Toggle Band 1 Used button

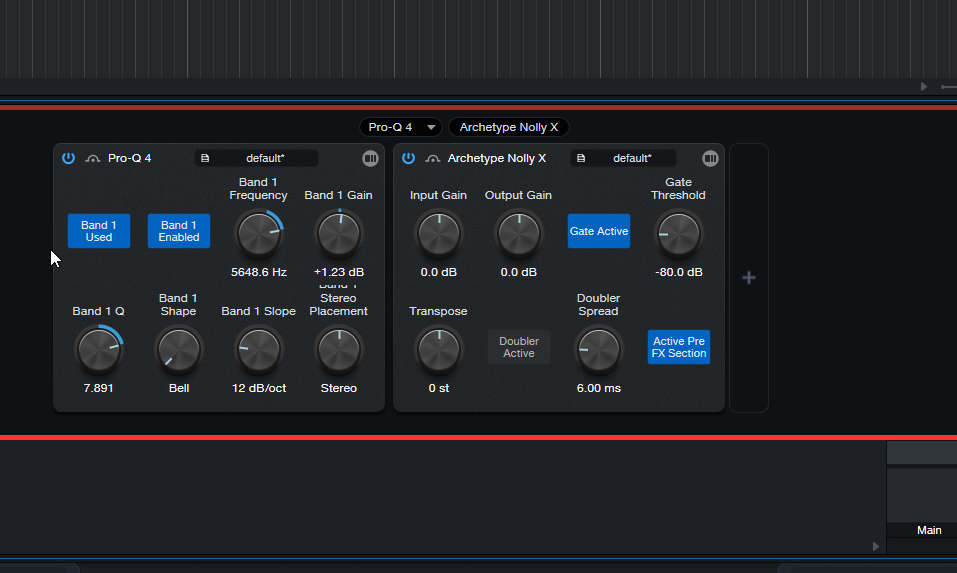[x=99, y=231]
